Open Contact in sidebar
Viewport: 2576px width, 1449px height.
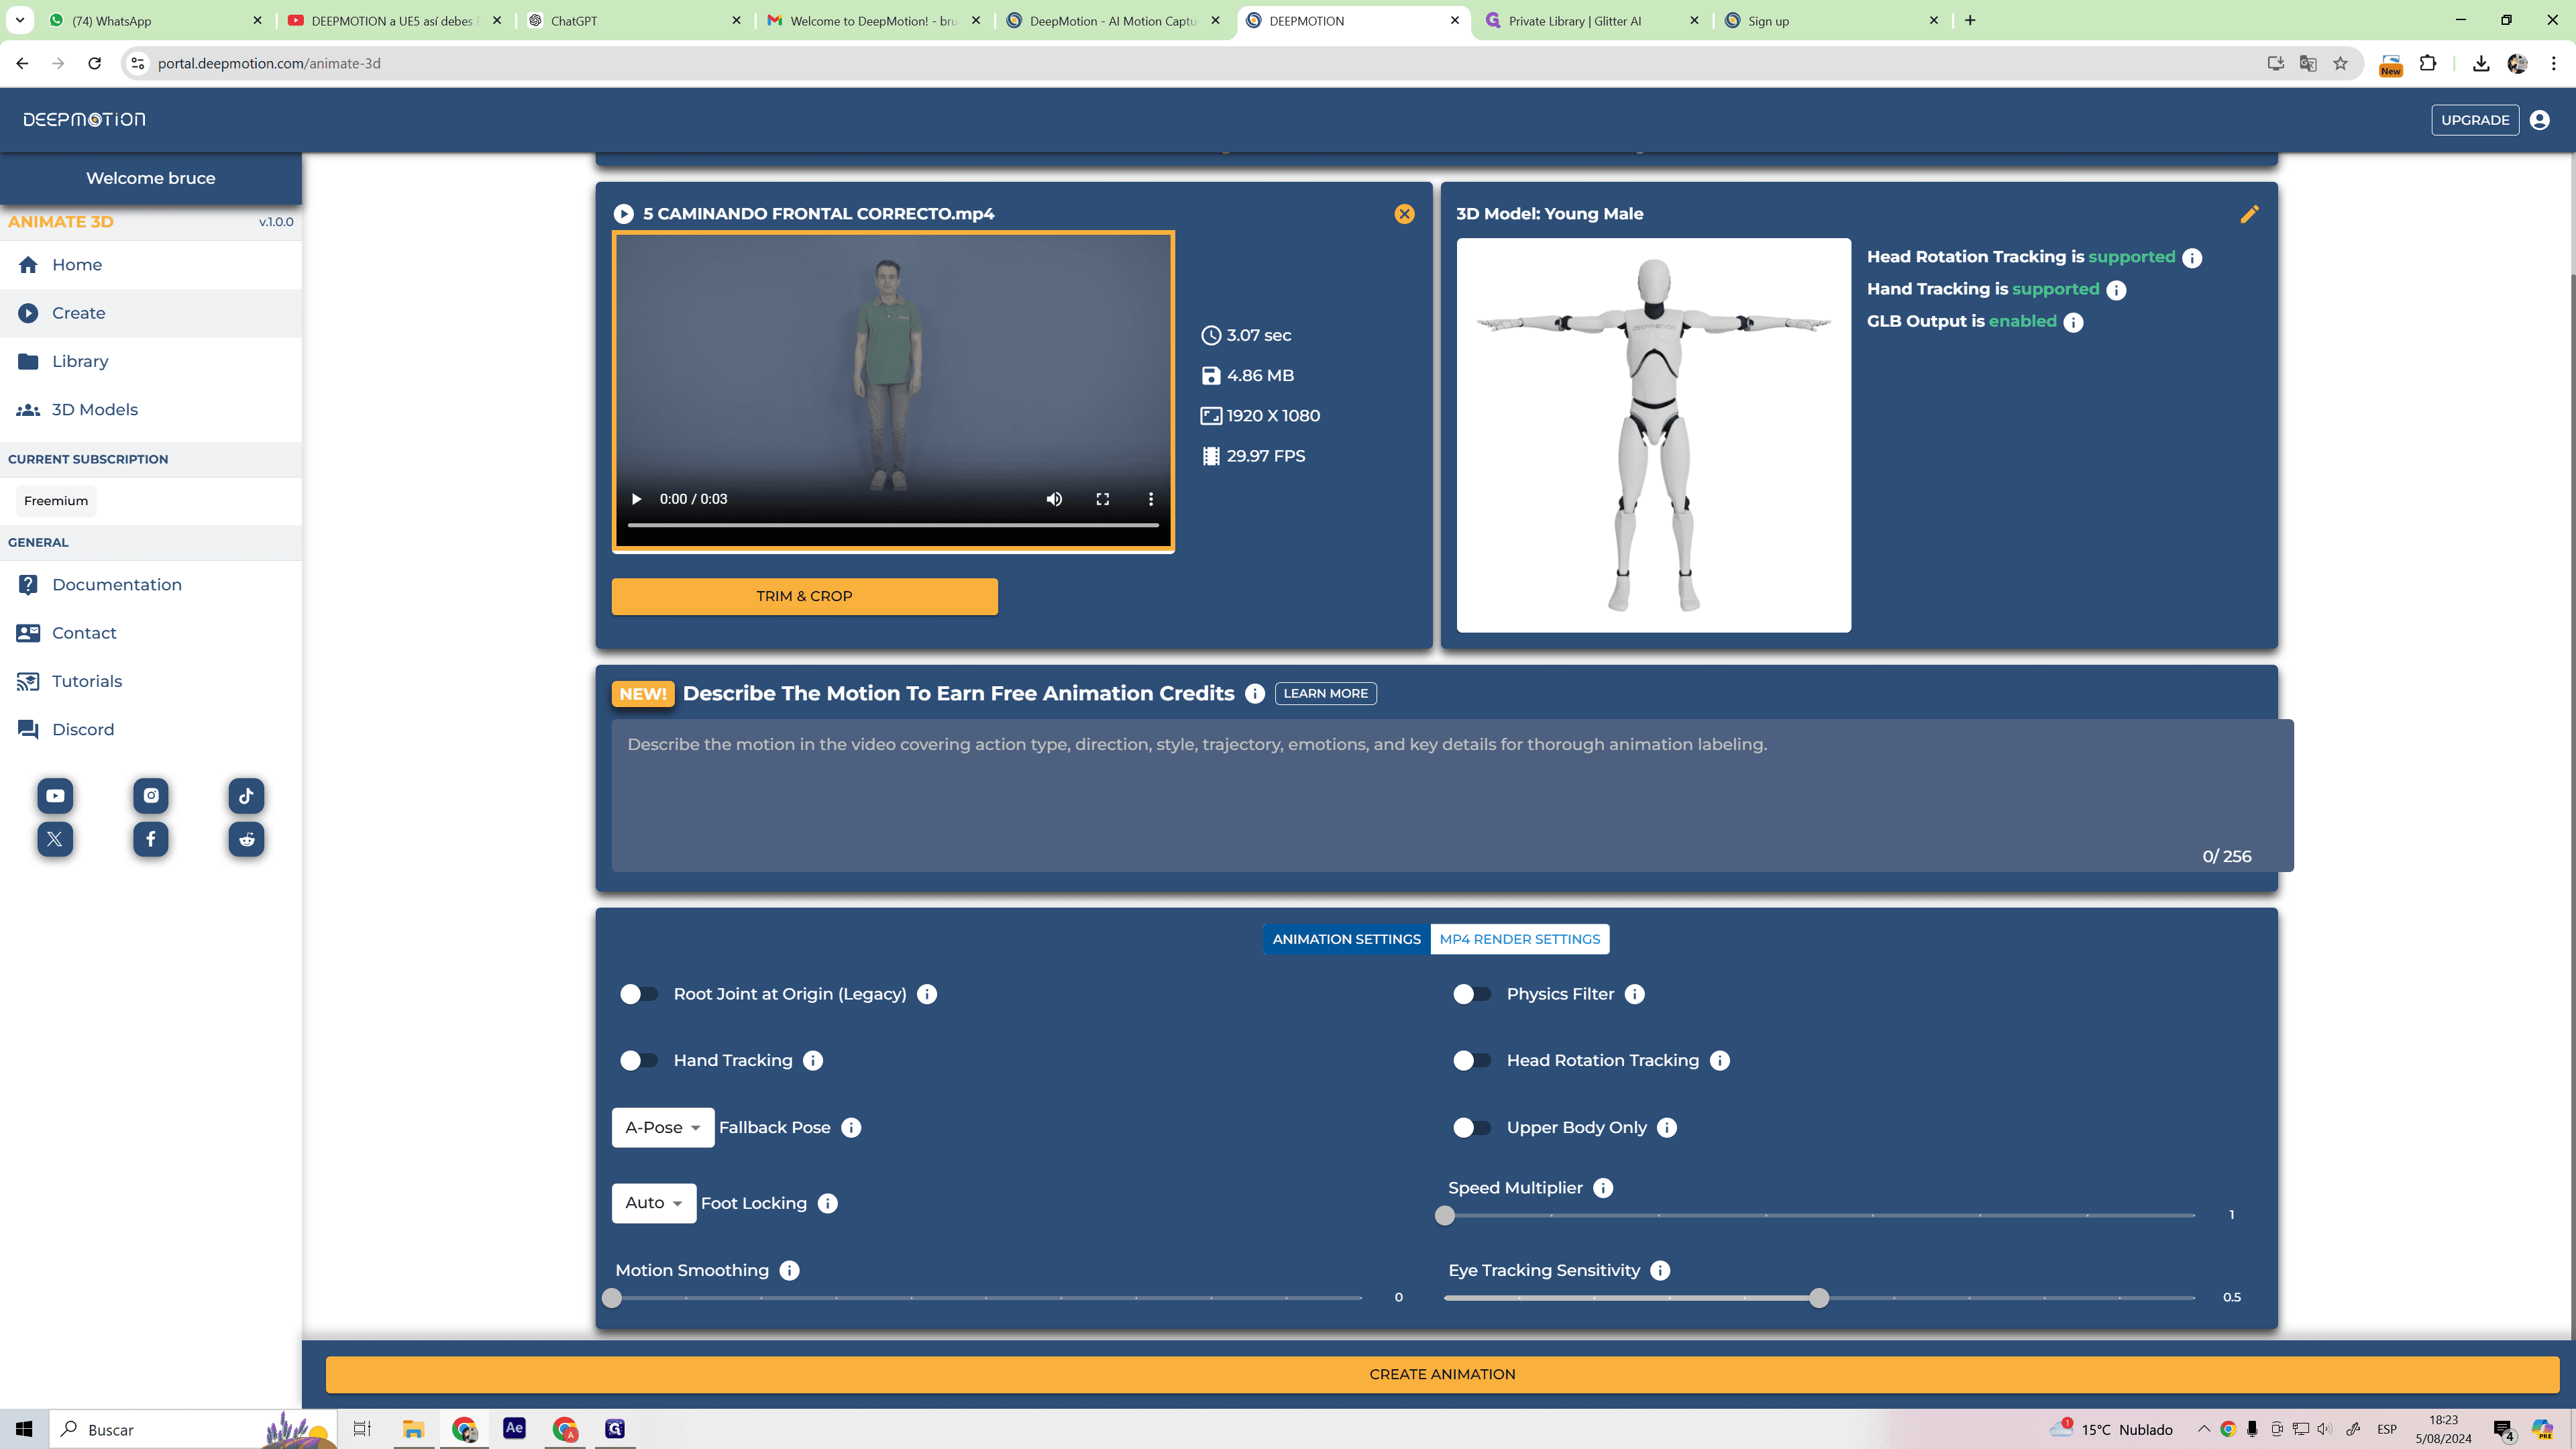click(151, 633)
